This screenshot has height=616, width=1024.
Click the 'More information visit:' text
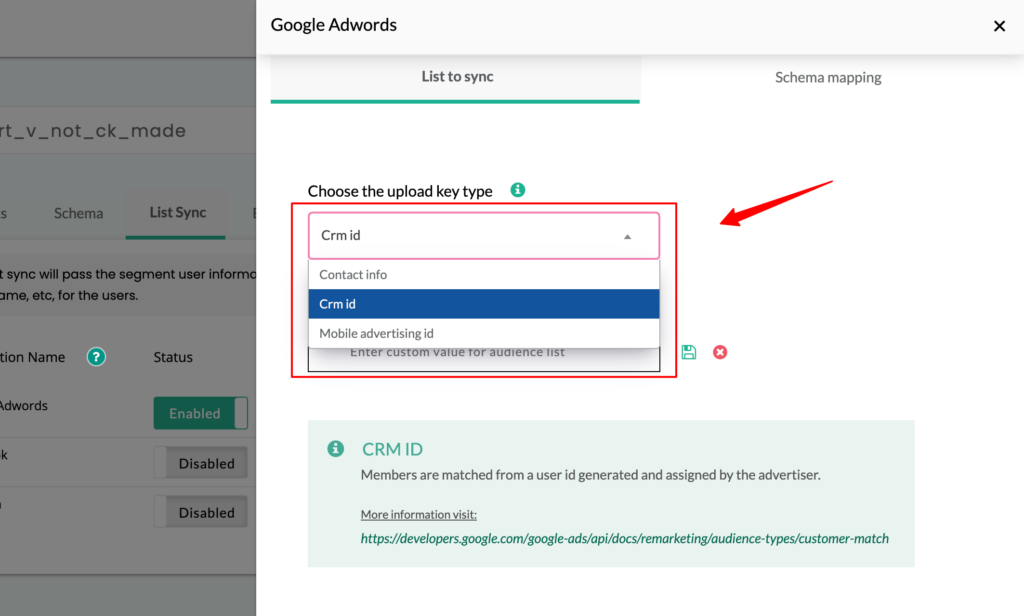[x=419, y=515]
